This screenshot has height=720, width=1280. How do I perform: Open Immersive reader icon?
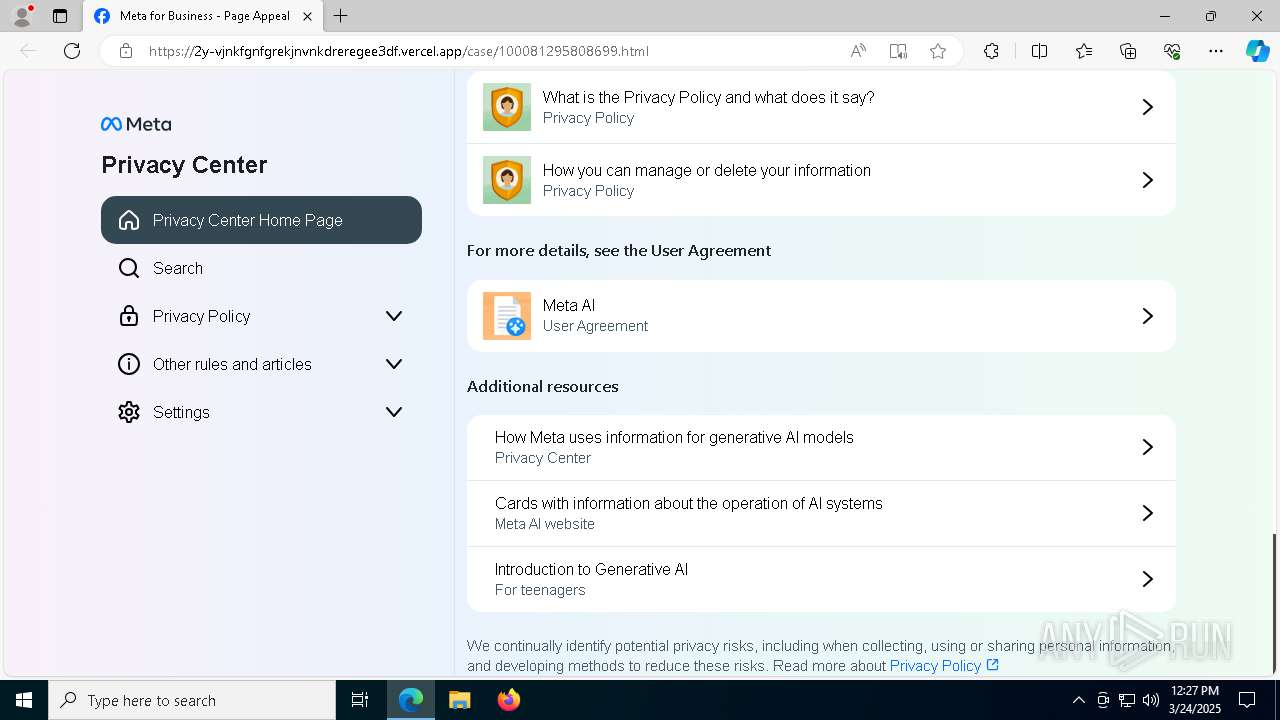pyautogui.click(x=898, y=51)
